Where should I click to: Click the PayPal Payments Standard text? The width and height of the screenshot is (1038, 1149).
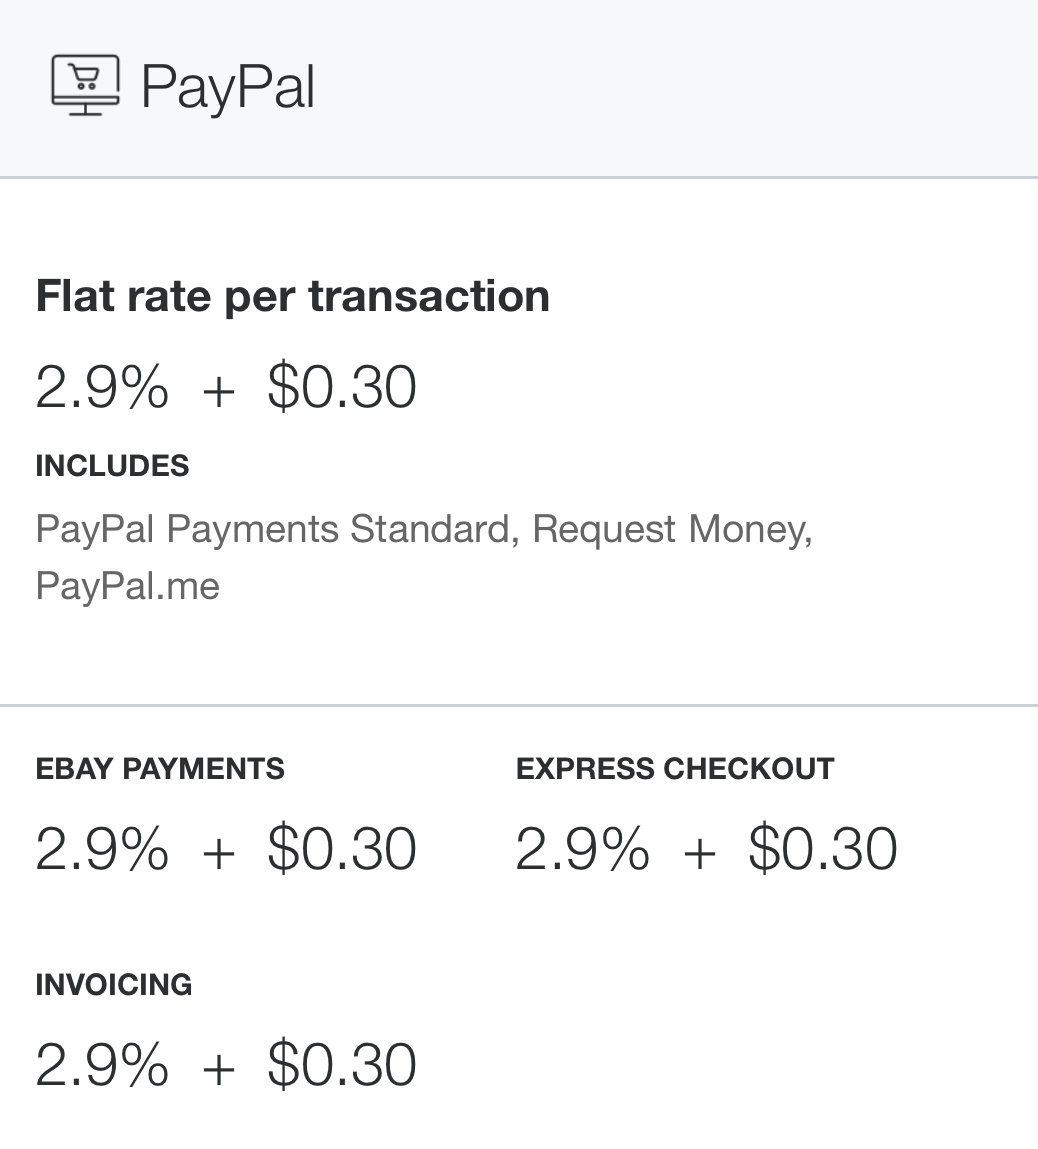(273, 529)
